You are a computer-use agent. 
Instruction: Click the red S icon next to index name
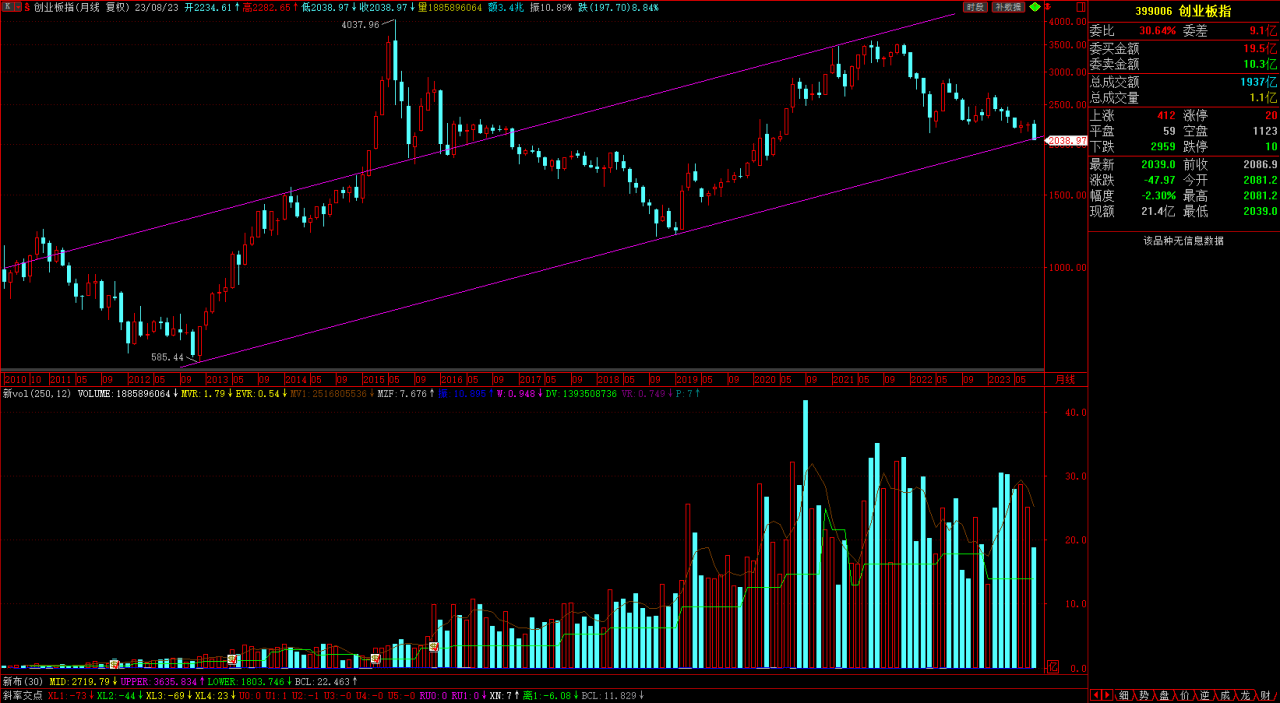(x=26, y=7)
